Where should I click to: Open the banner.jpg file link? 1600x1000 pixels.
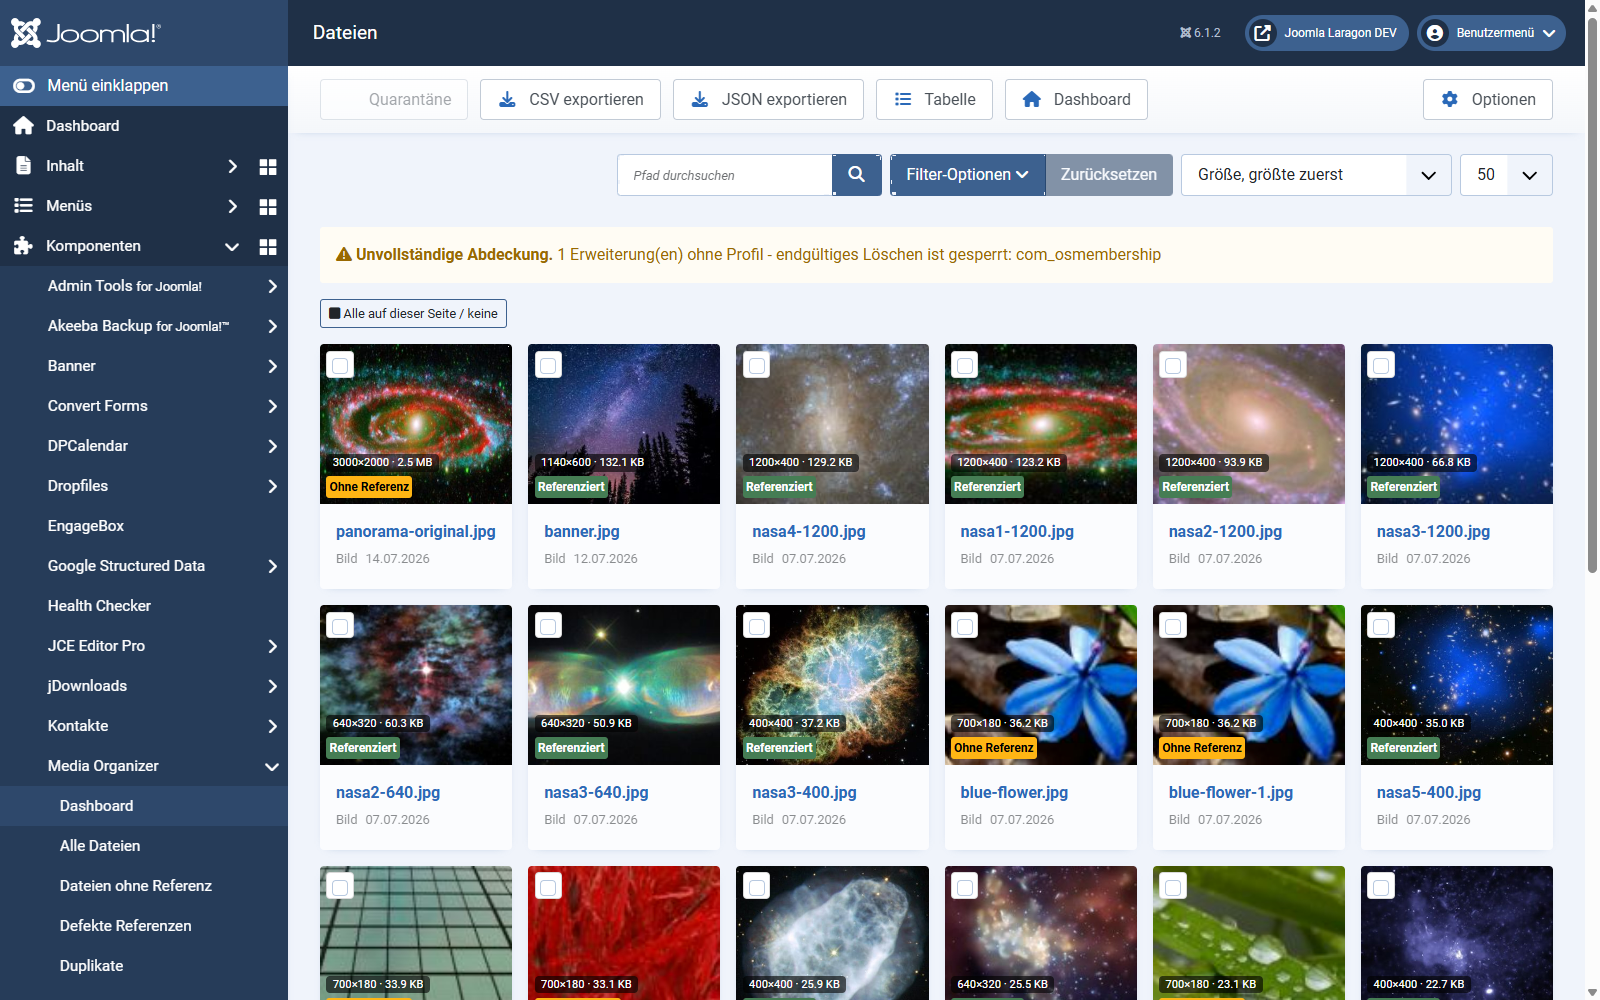coord(582,532)
